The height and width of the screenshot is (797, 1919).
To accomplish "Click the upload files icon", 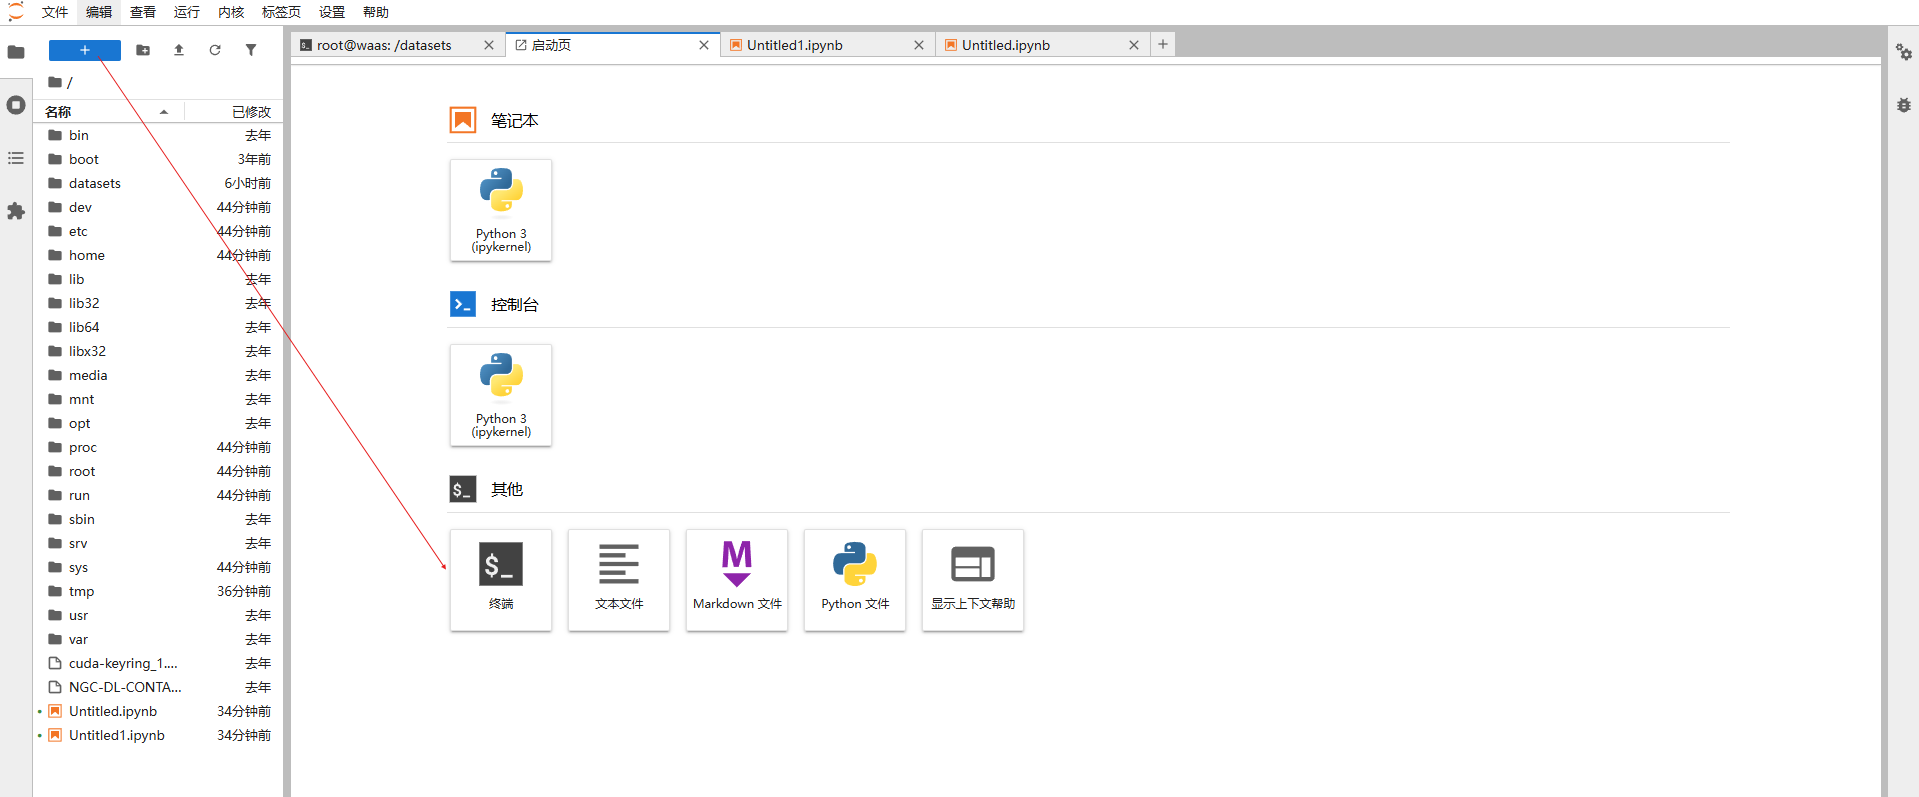I will (179, 50).
